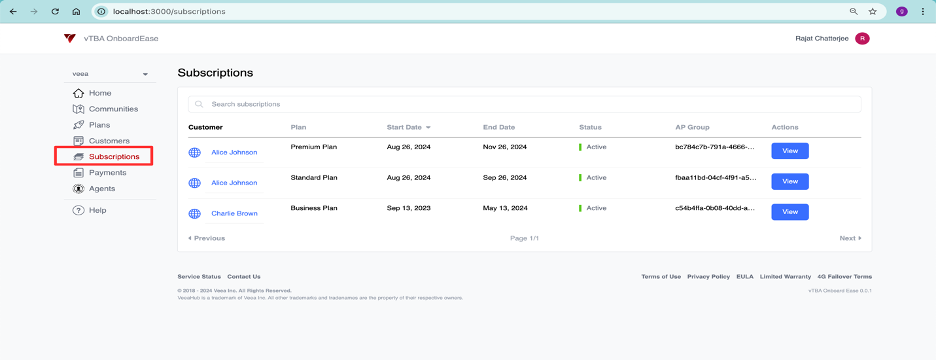Click the Plan column header

(298, 127)
